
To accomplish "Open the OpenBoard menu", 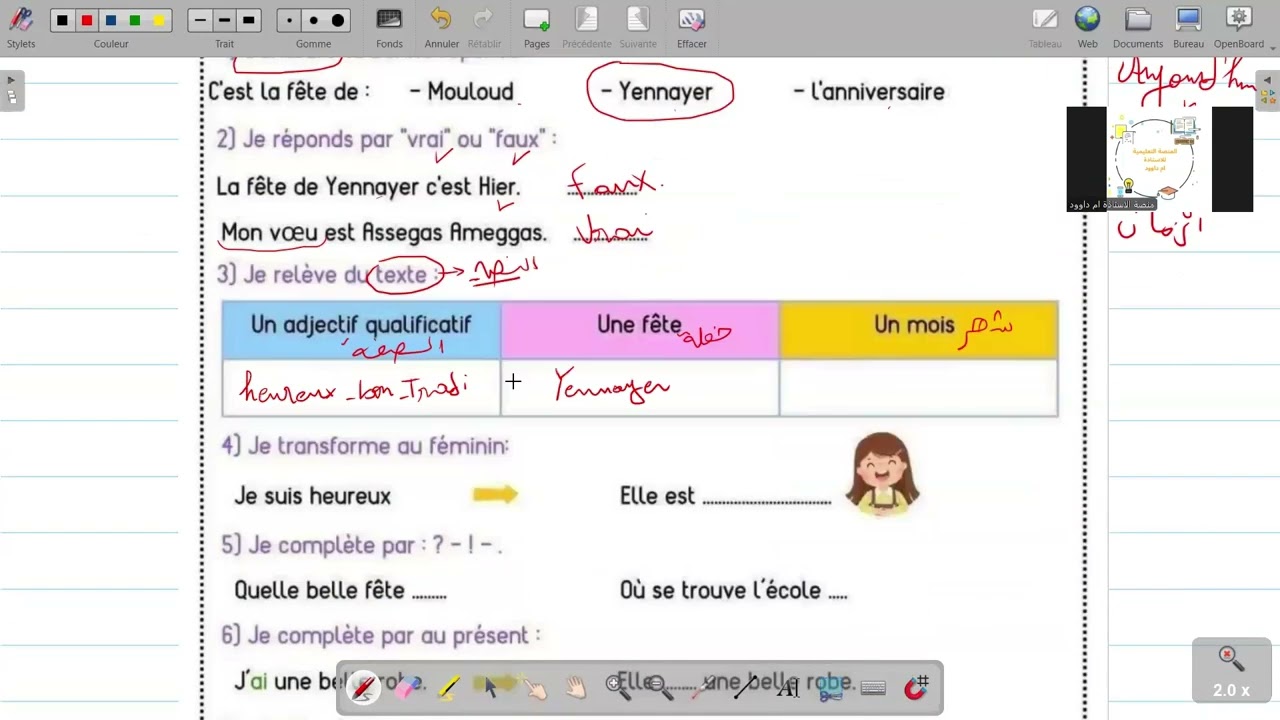I will (1240, 27).
